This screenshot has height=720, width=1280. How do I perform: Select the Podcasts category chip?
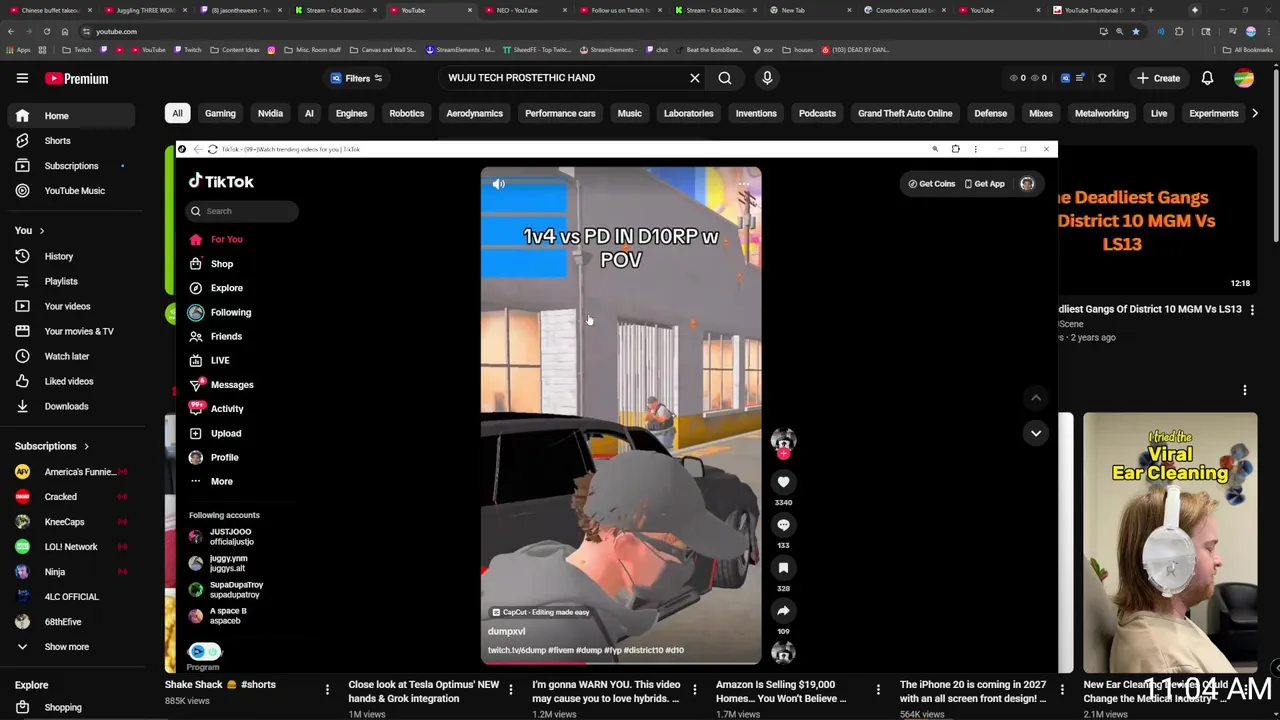tap(817, 113)
